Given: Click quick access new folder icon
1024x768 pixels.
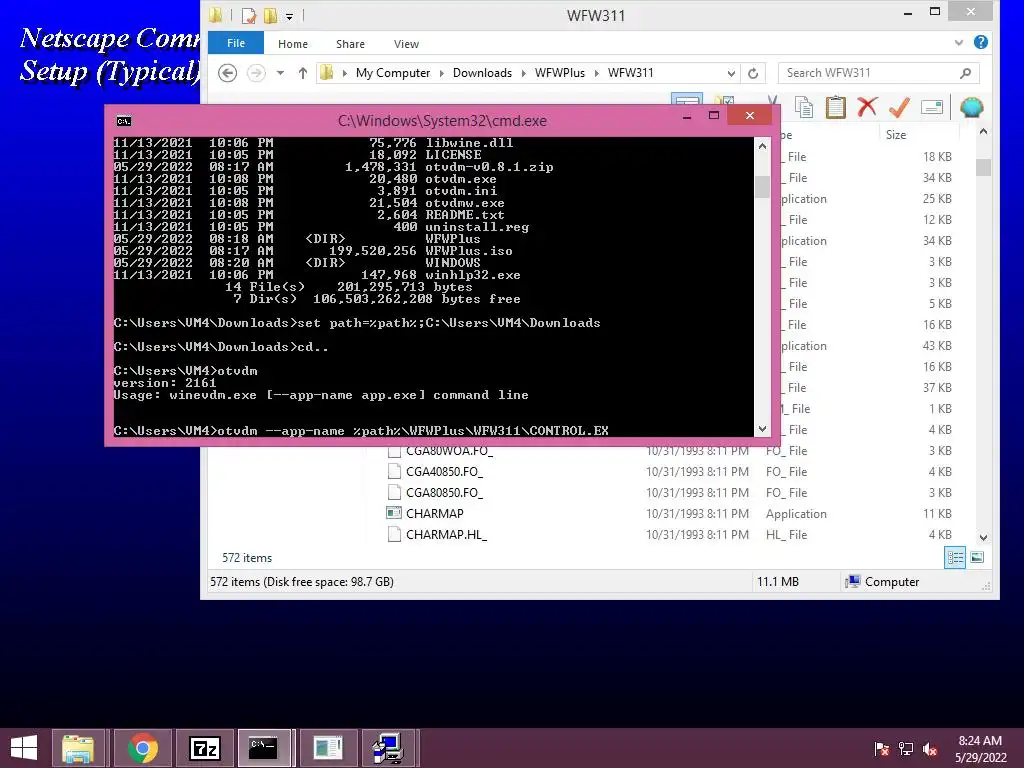Looking at the screenshot, I should point(270,14).
